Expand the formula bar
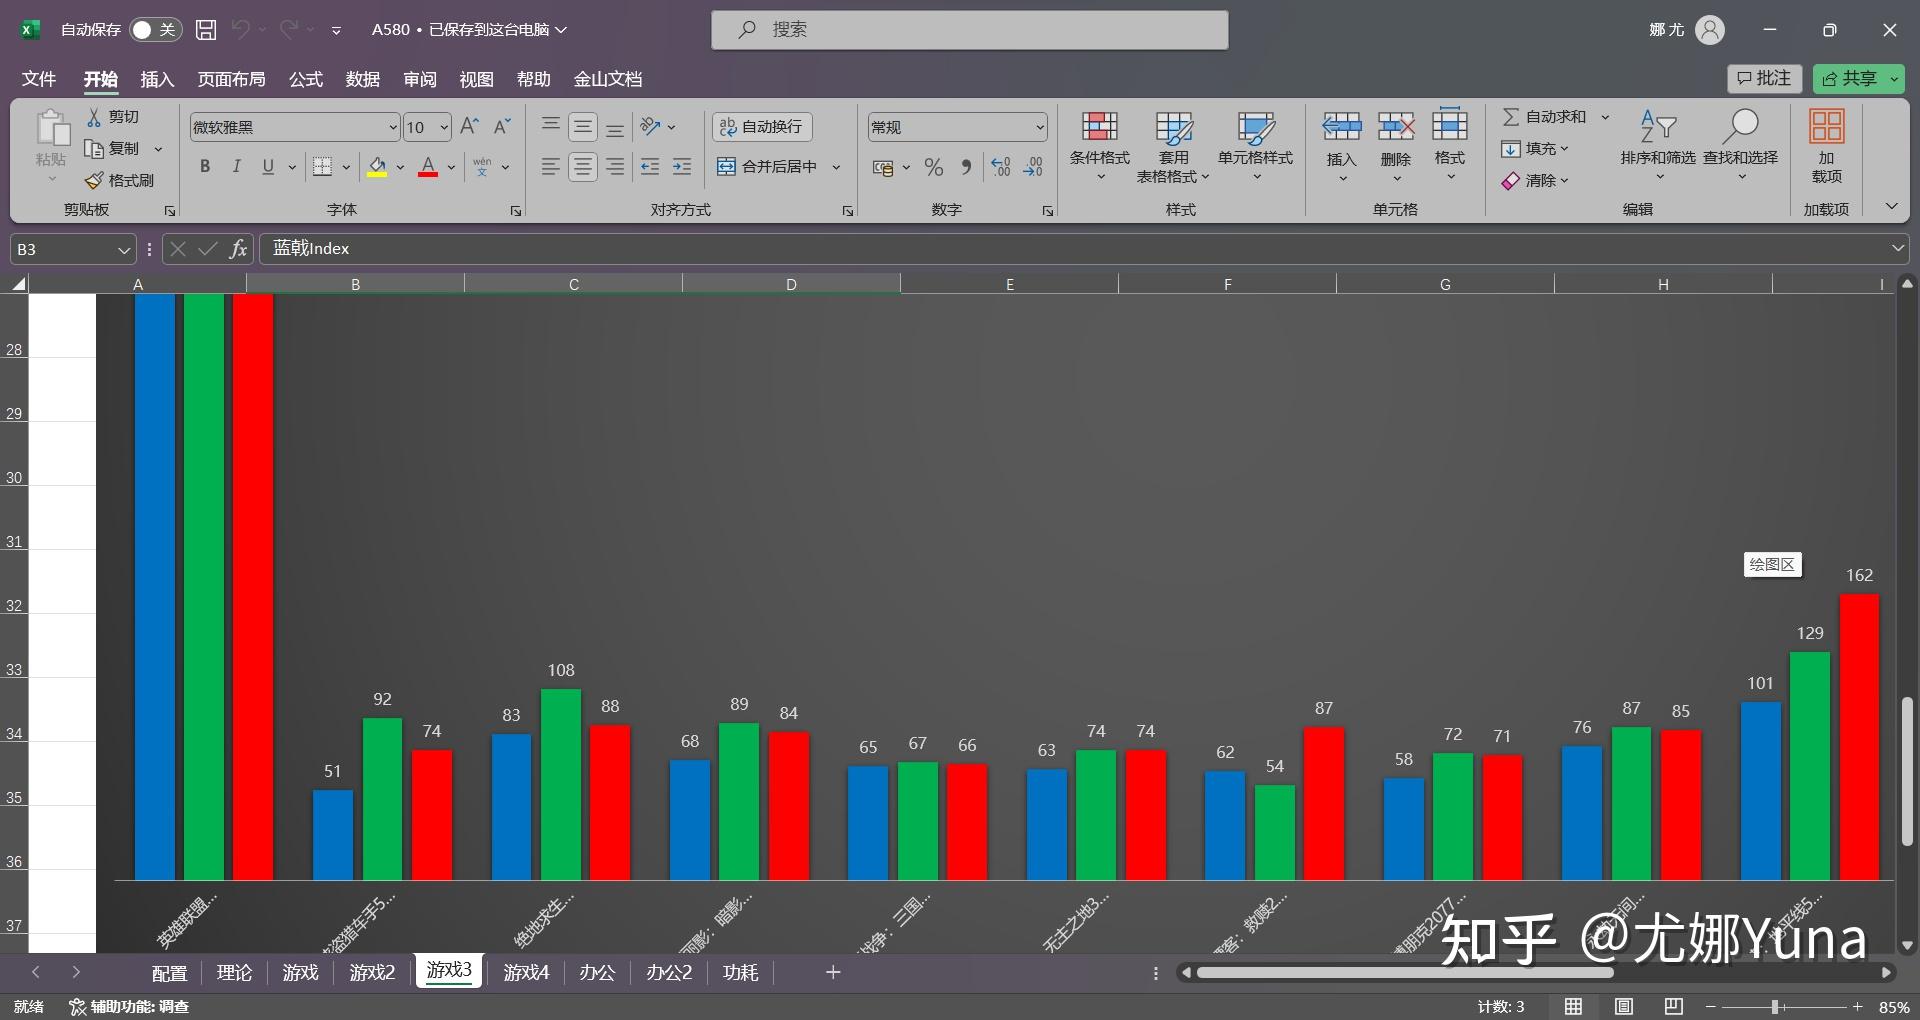The height and width of the screenshot is (1020, 1920). (1897, 248)
